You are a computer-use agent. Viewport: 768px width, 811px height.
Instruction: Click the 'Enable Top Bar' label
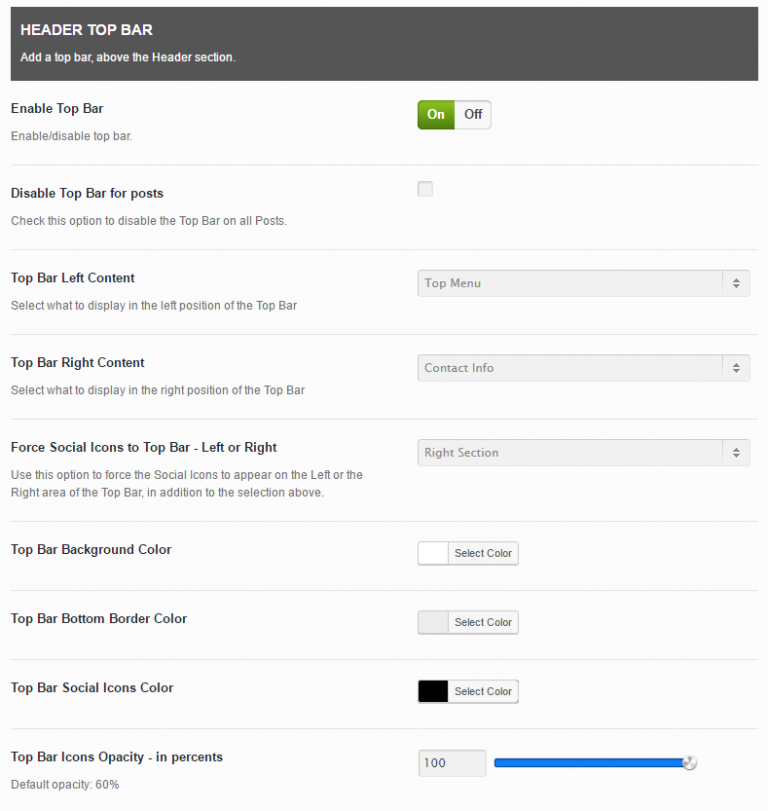click(x=57, y=109)
